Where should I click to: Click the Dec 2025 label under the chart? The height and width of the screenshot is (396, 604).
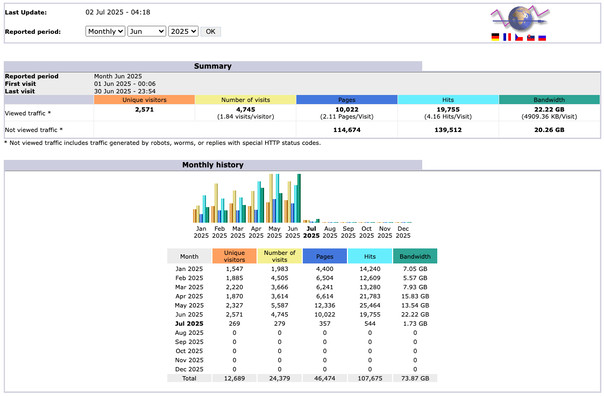403,232
